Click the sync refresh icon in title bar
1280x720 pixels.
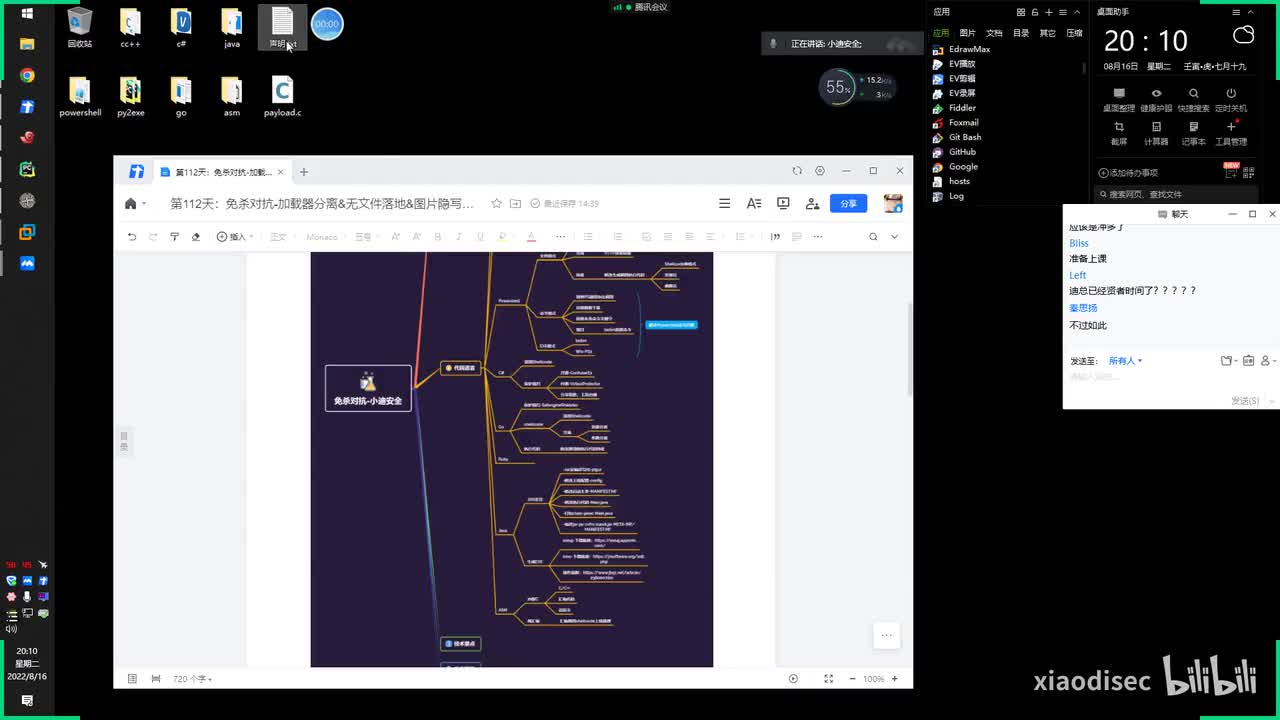797,171
